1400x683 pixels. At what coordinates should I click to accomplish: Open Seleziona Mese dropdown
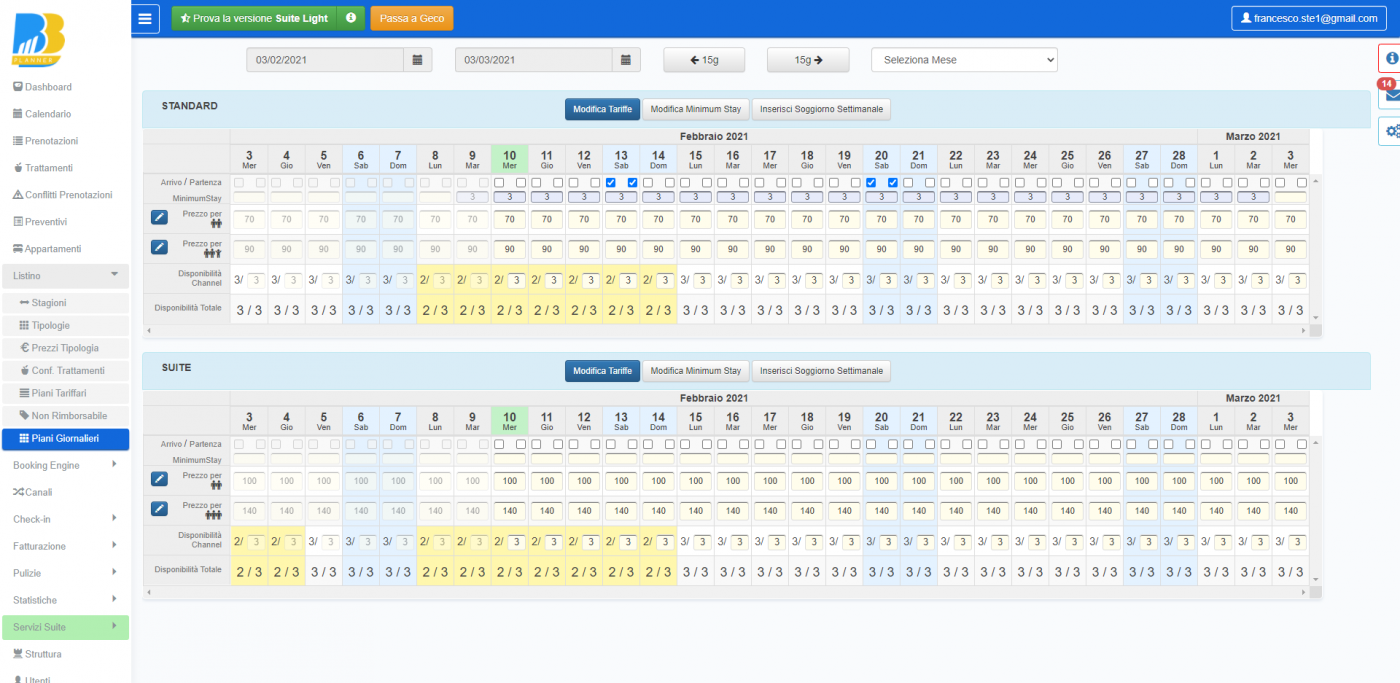click(x=964, y=60)
